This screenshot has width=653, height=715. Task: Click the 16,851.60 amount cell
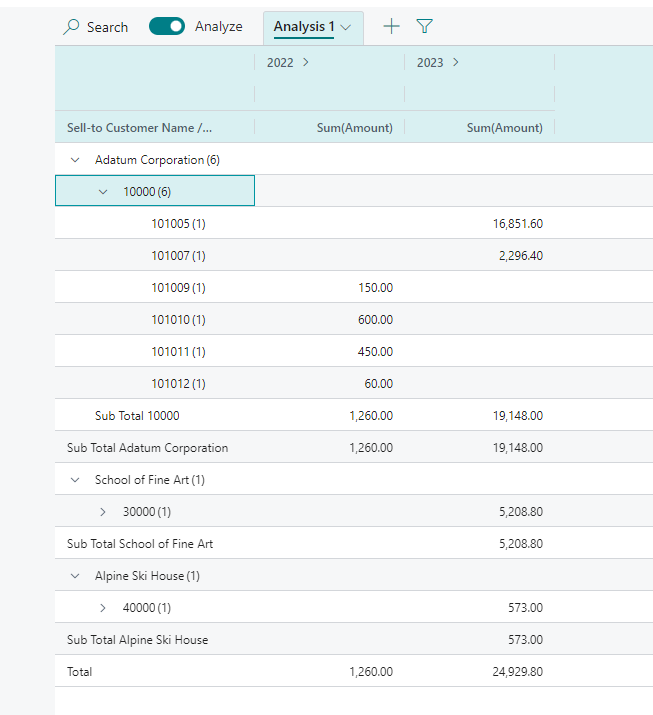click(x=517, y=224)
